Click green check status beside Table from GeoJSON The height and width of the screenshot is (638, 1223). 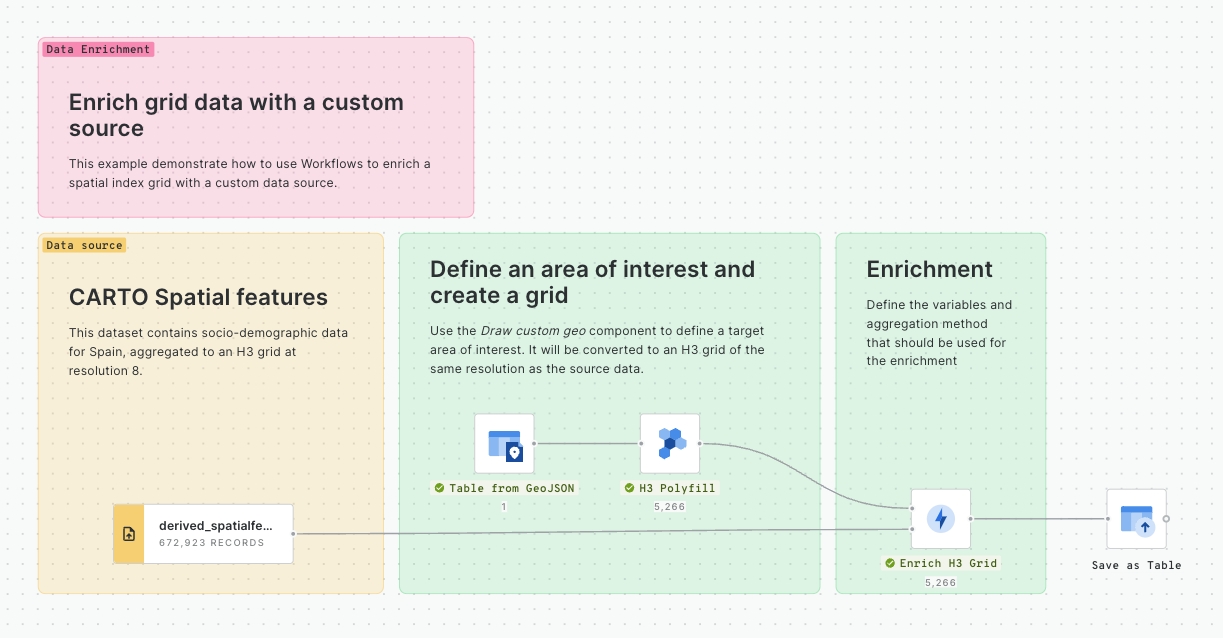coord(439,488)
